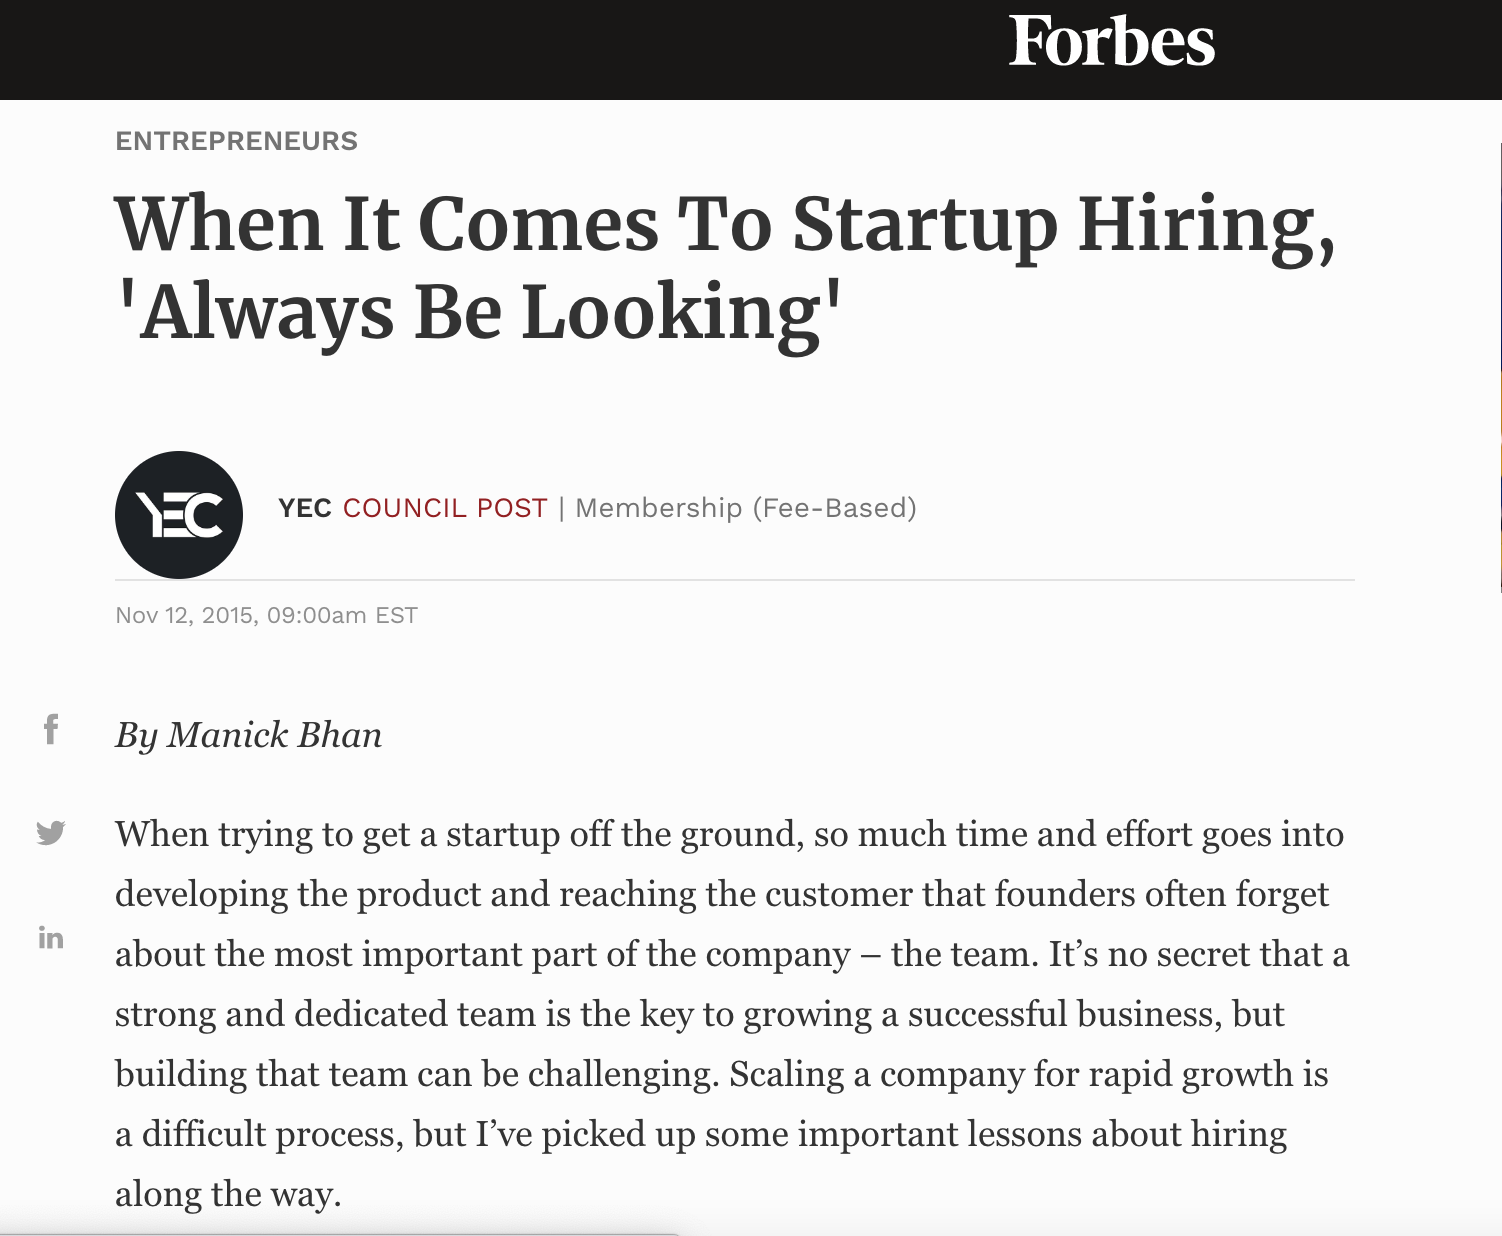Image resolution: width=1502 pixels, height=1236 pixels.
Task: Share the article on LinkedIn
Action: (49, 938)
